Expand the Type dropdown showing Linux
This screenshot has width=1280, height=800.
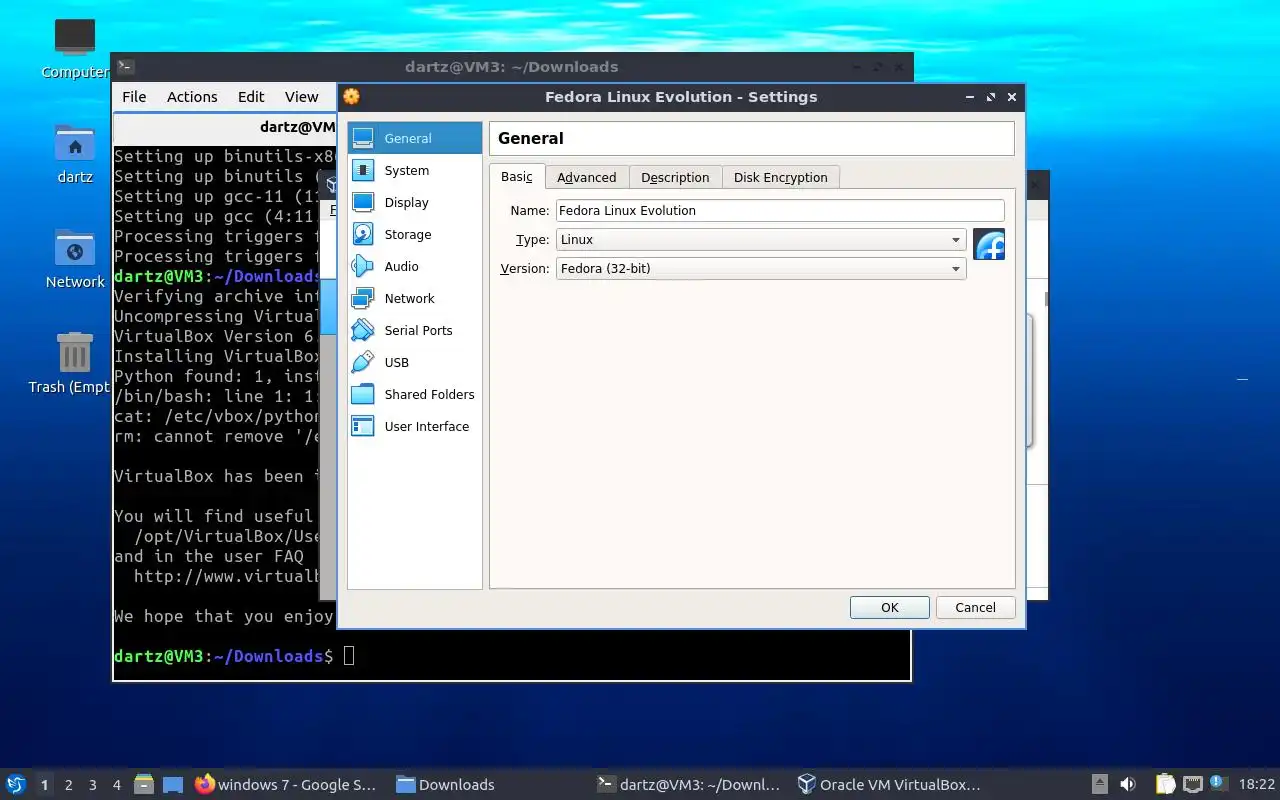(x=761, y=240)
